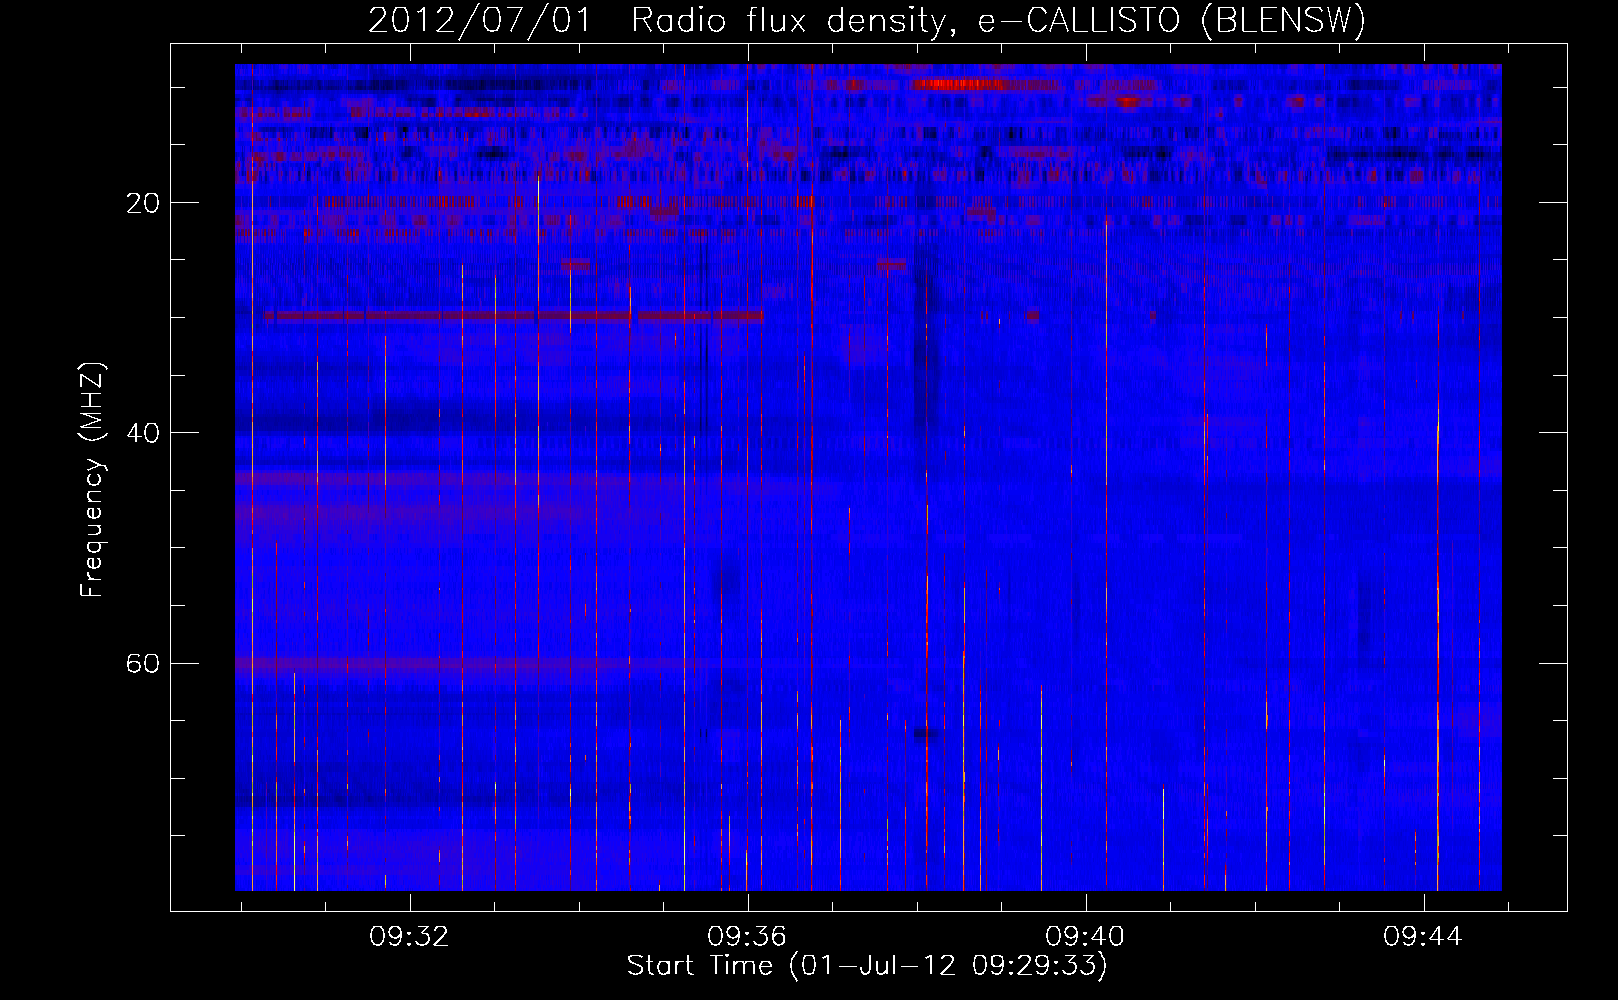The width and height of the screenshot is (1618, 1000).
Task: Click the bright red burst at top near 09:38
Action: point(960,84)
